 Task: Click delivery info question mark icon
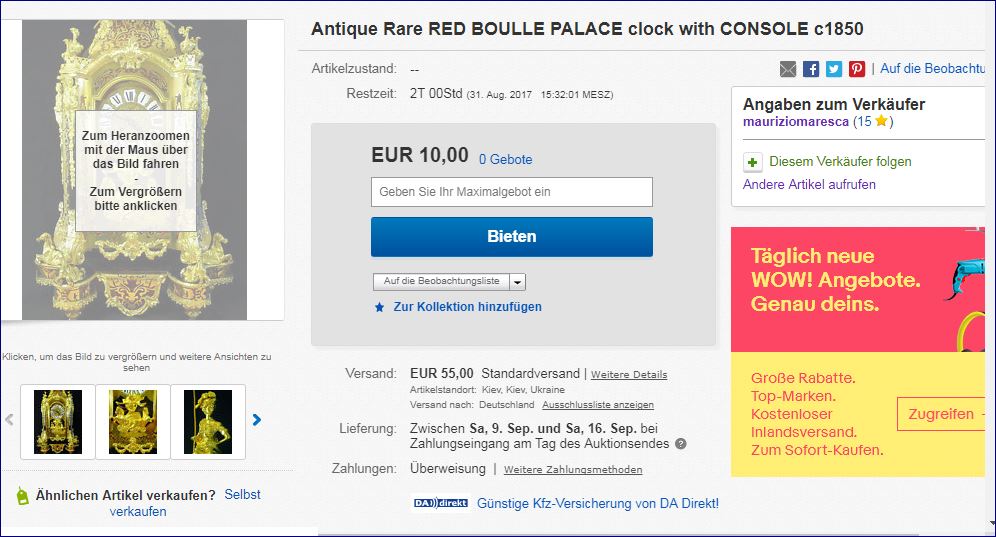click(x=681, y=444)
